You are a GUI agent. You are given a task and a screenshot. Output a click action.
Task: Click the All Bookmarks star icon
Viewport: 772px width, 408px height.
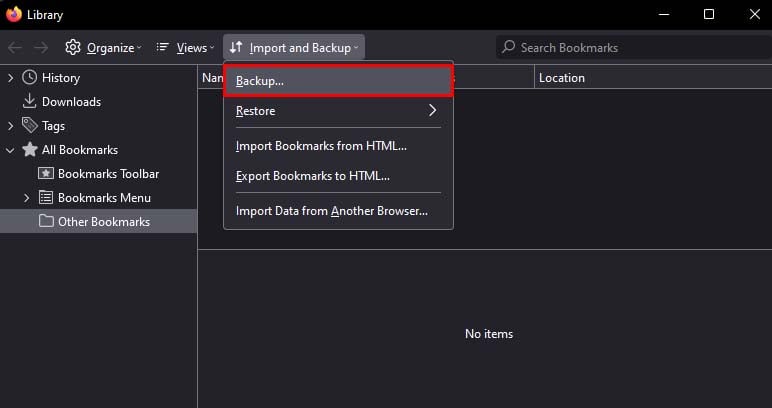(x=30, y=150)
